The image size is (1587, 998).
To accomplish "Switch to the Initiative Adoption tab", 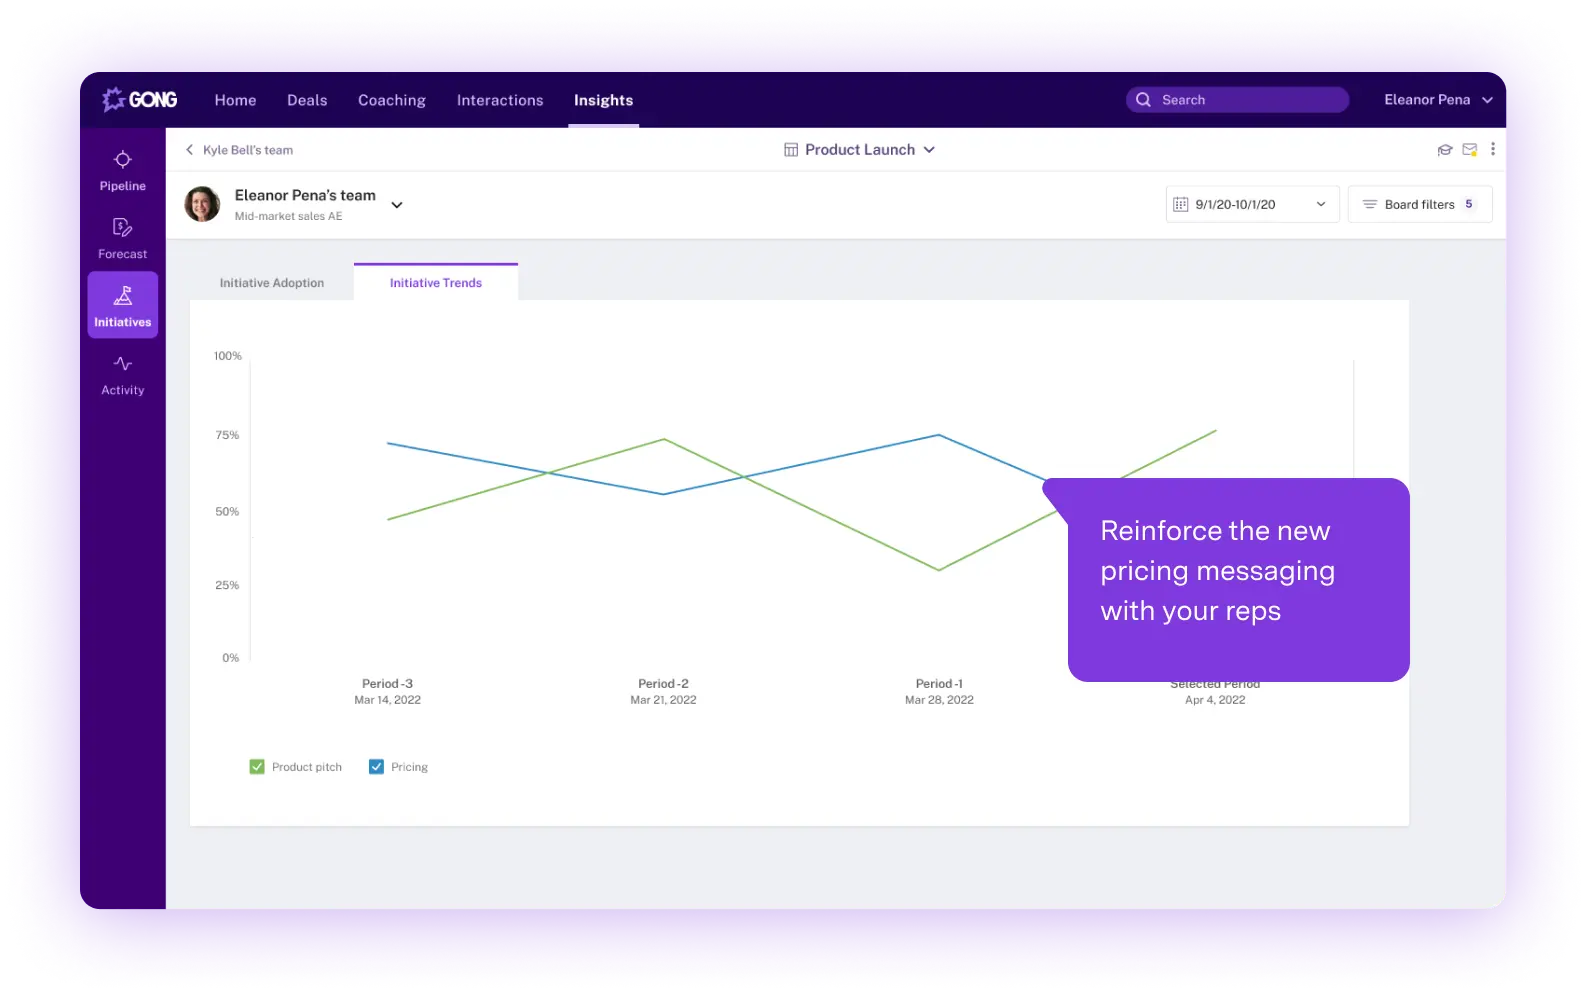I will pos(272,283).
